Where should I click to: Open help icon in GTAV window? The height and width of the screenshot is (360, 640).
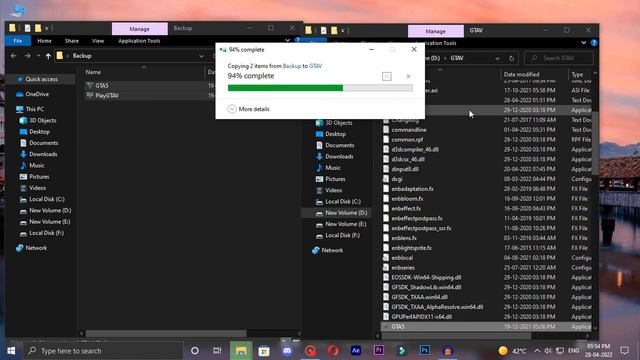coord(594,43)
